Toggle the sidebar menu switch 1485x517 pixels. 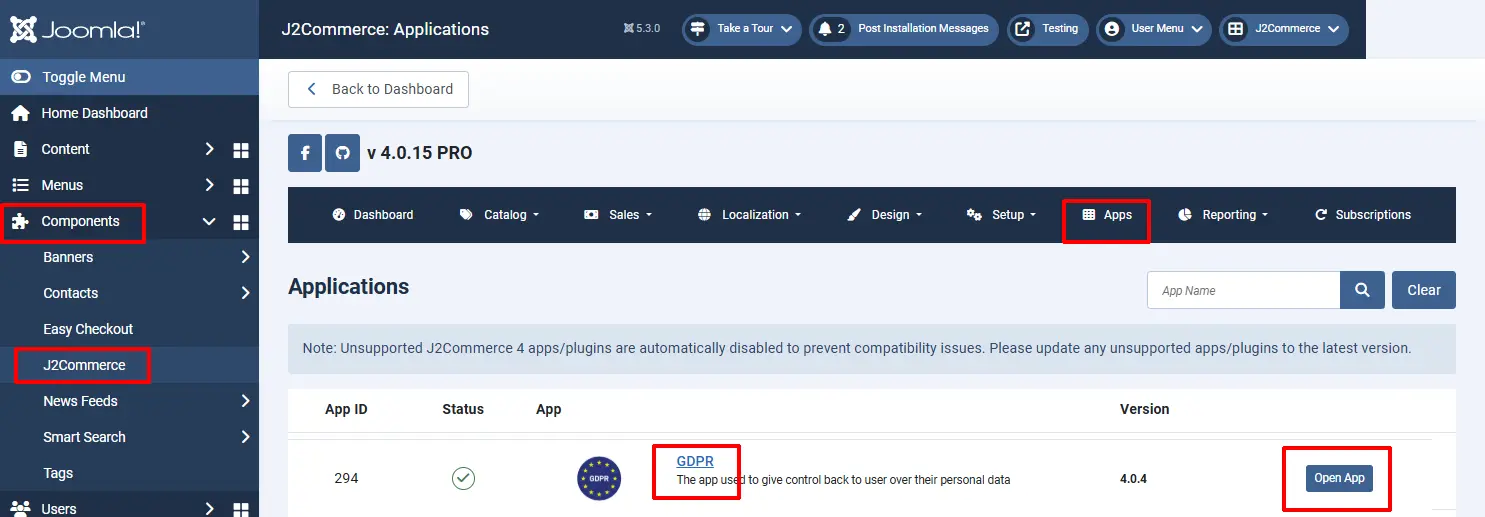pos(21,77)
